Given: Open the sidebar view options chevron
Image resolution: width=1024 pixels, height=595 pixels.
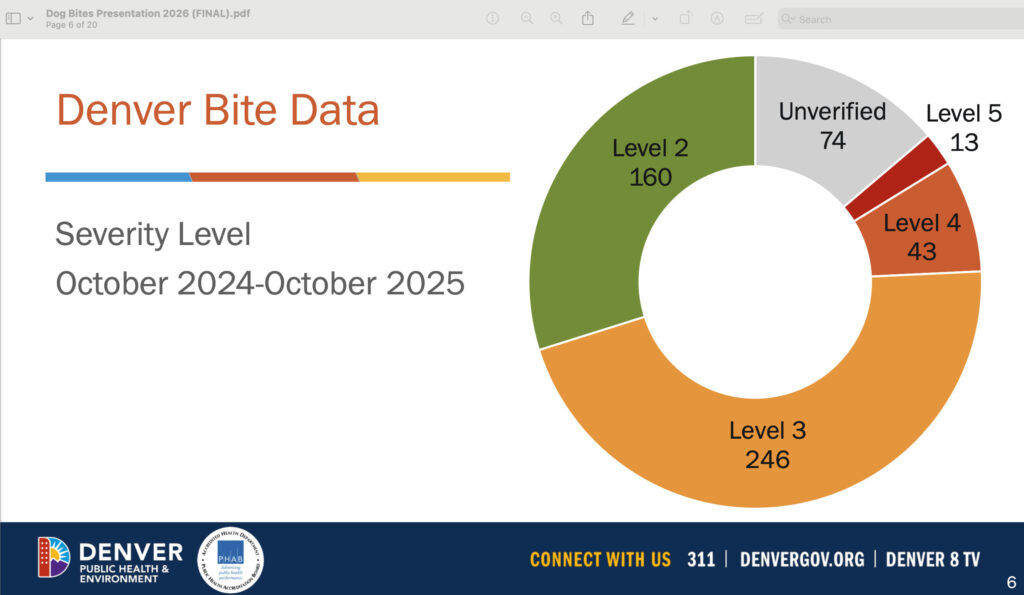Looking at the screenshot, I should coord(30,18).
